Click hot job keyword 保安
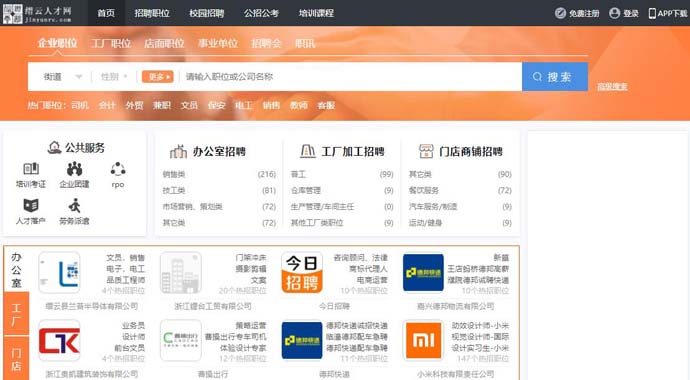 (x=217, y=106)
